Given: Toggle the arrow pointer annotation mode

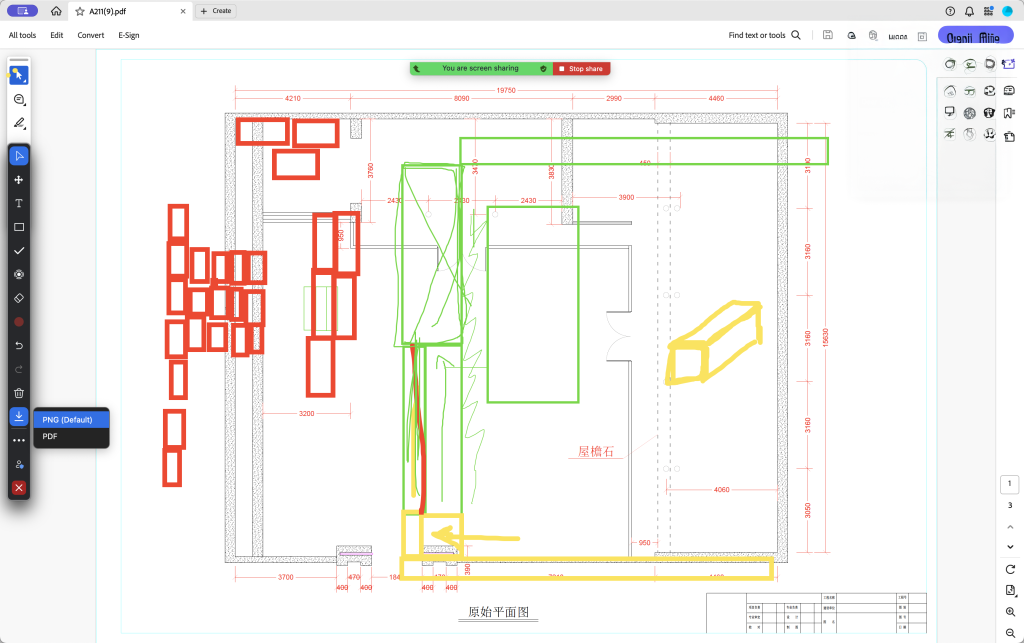Looking at the screenshot, I should 18,156.
